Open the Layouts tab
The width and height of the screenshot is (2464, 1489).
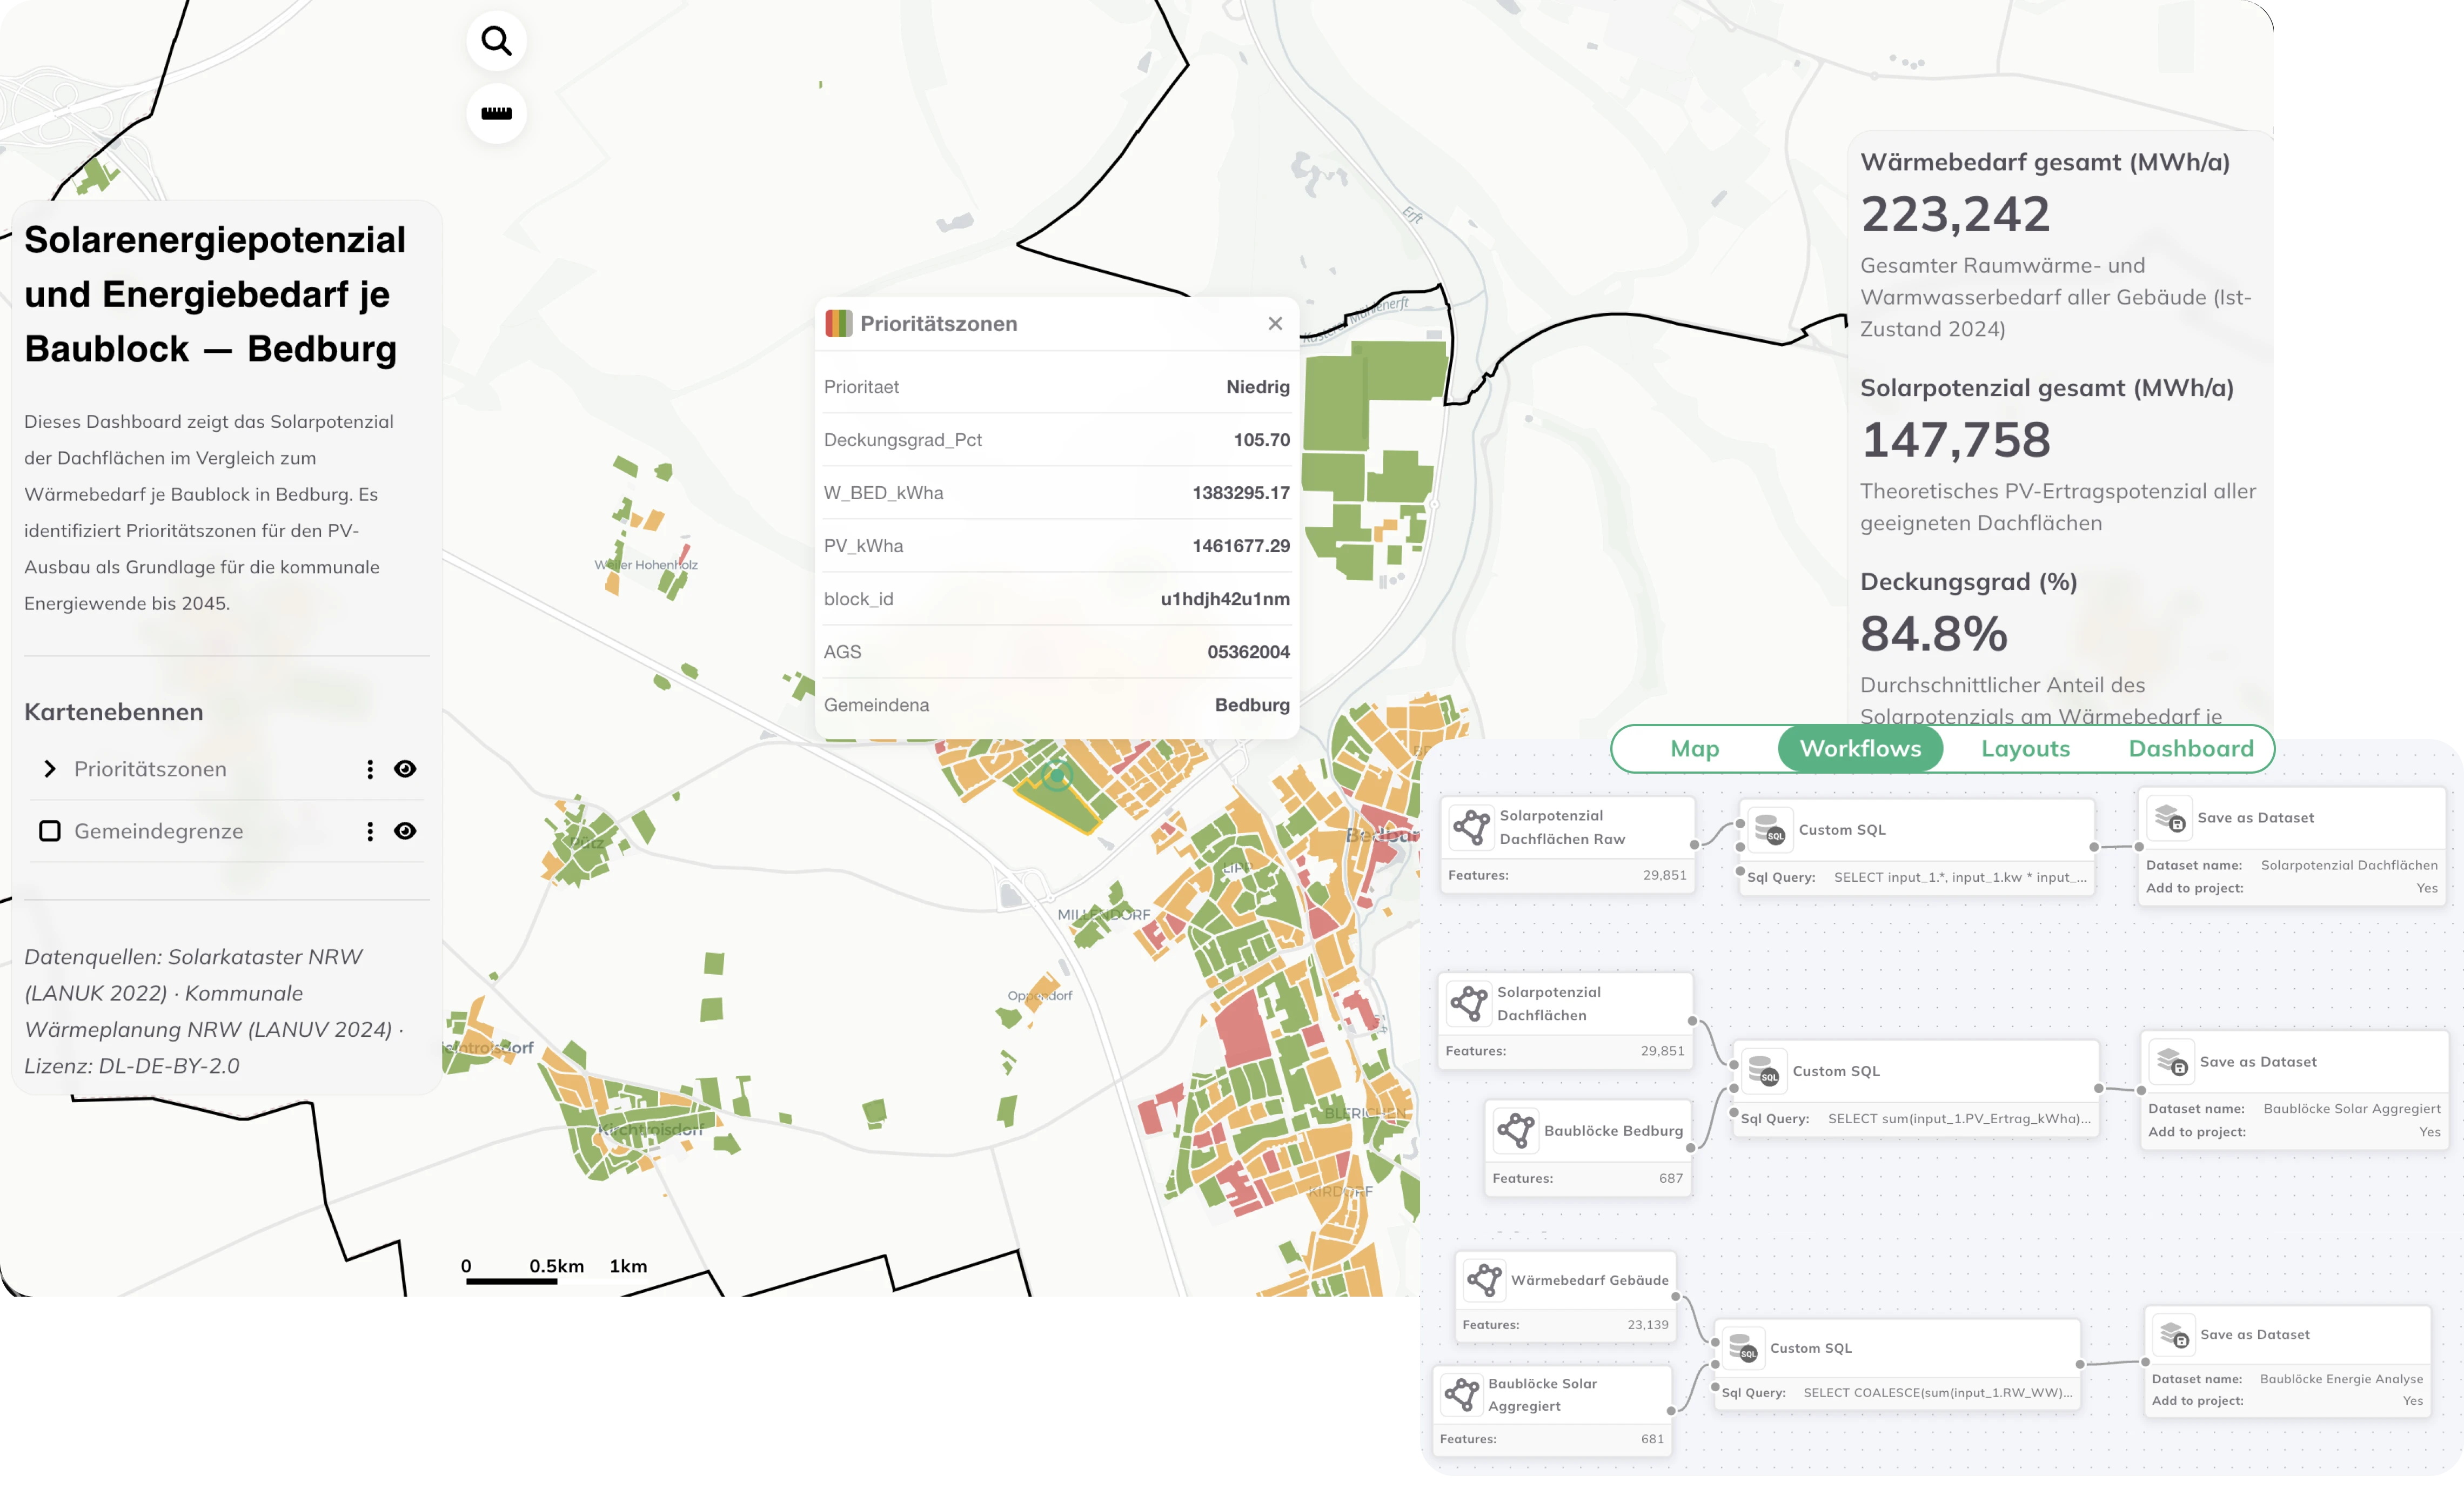[2025, 748]
